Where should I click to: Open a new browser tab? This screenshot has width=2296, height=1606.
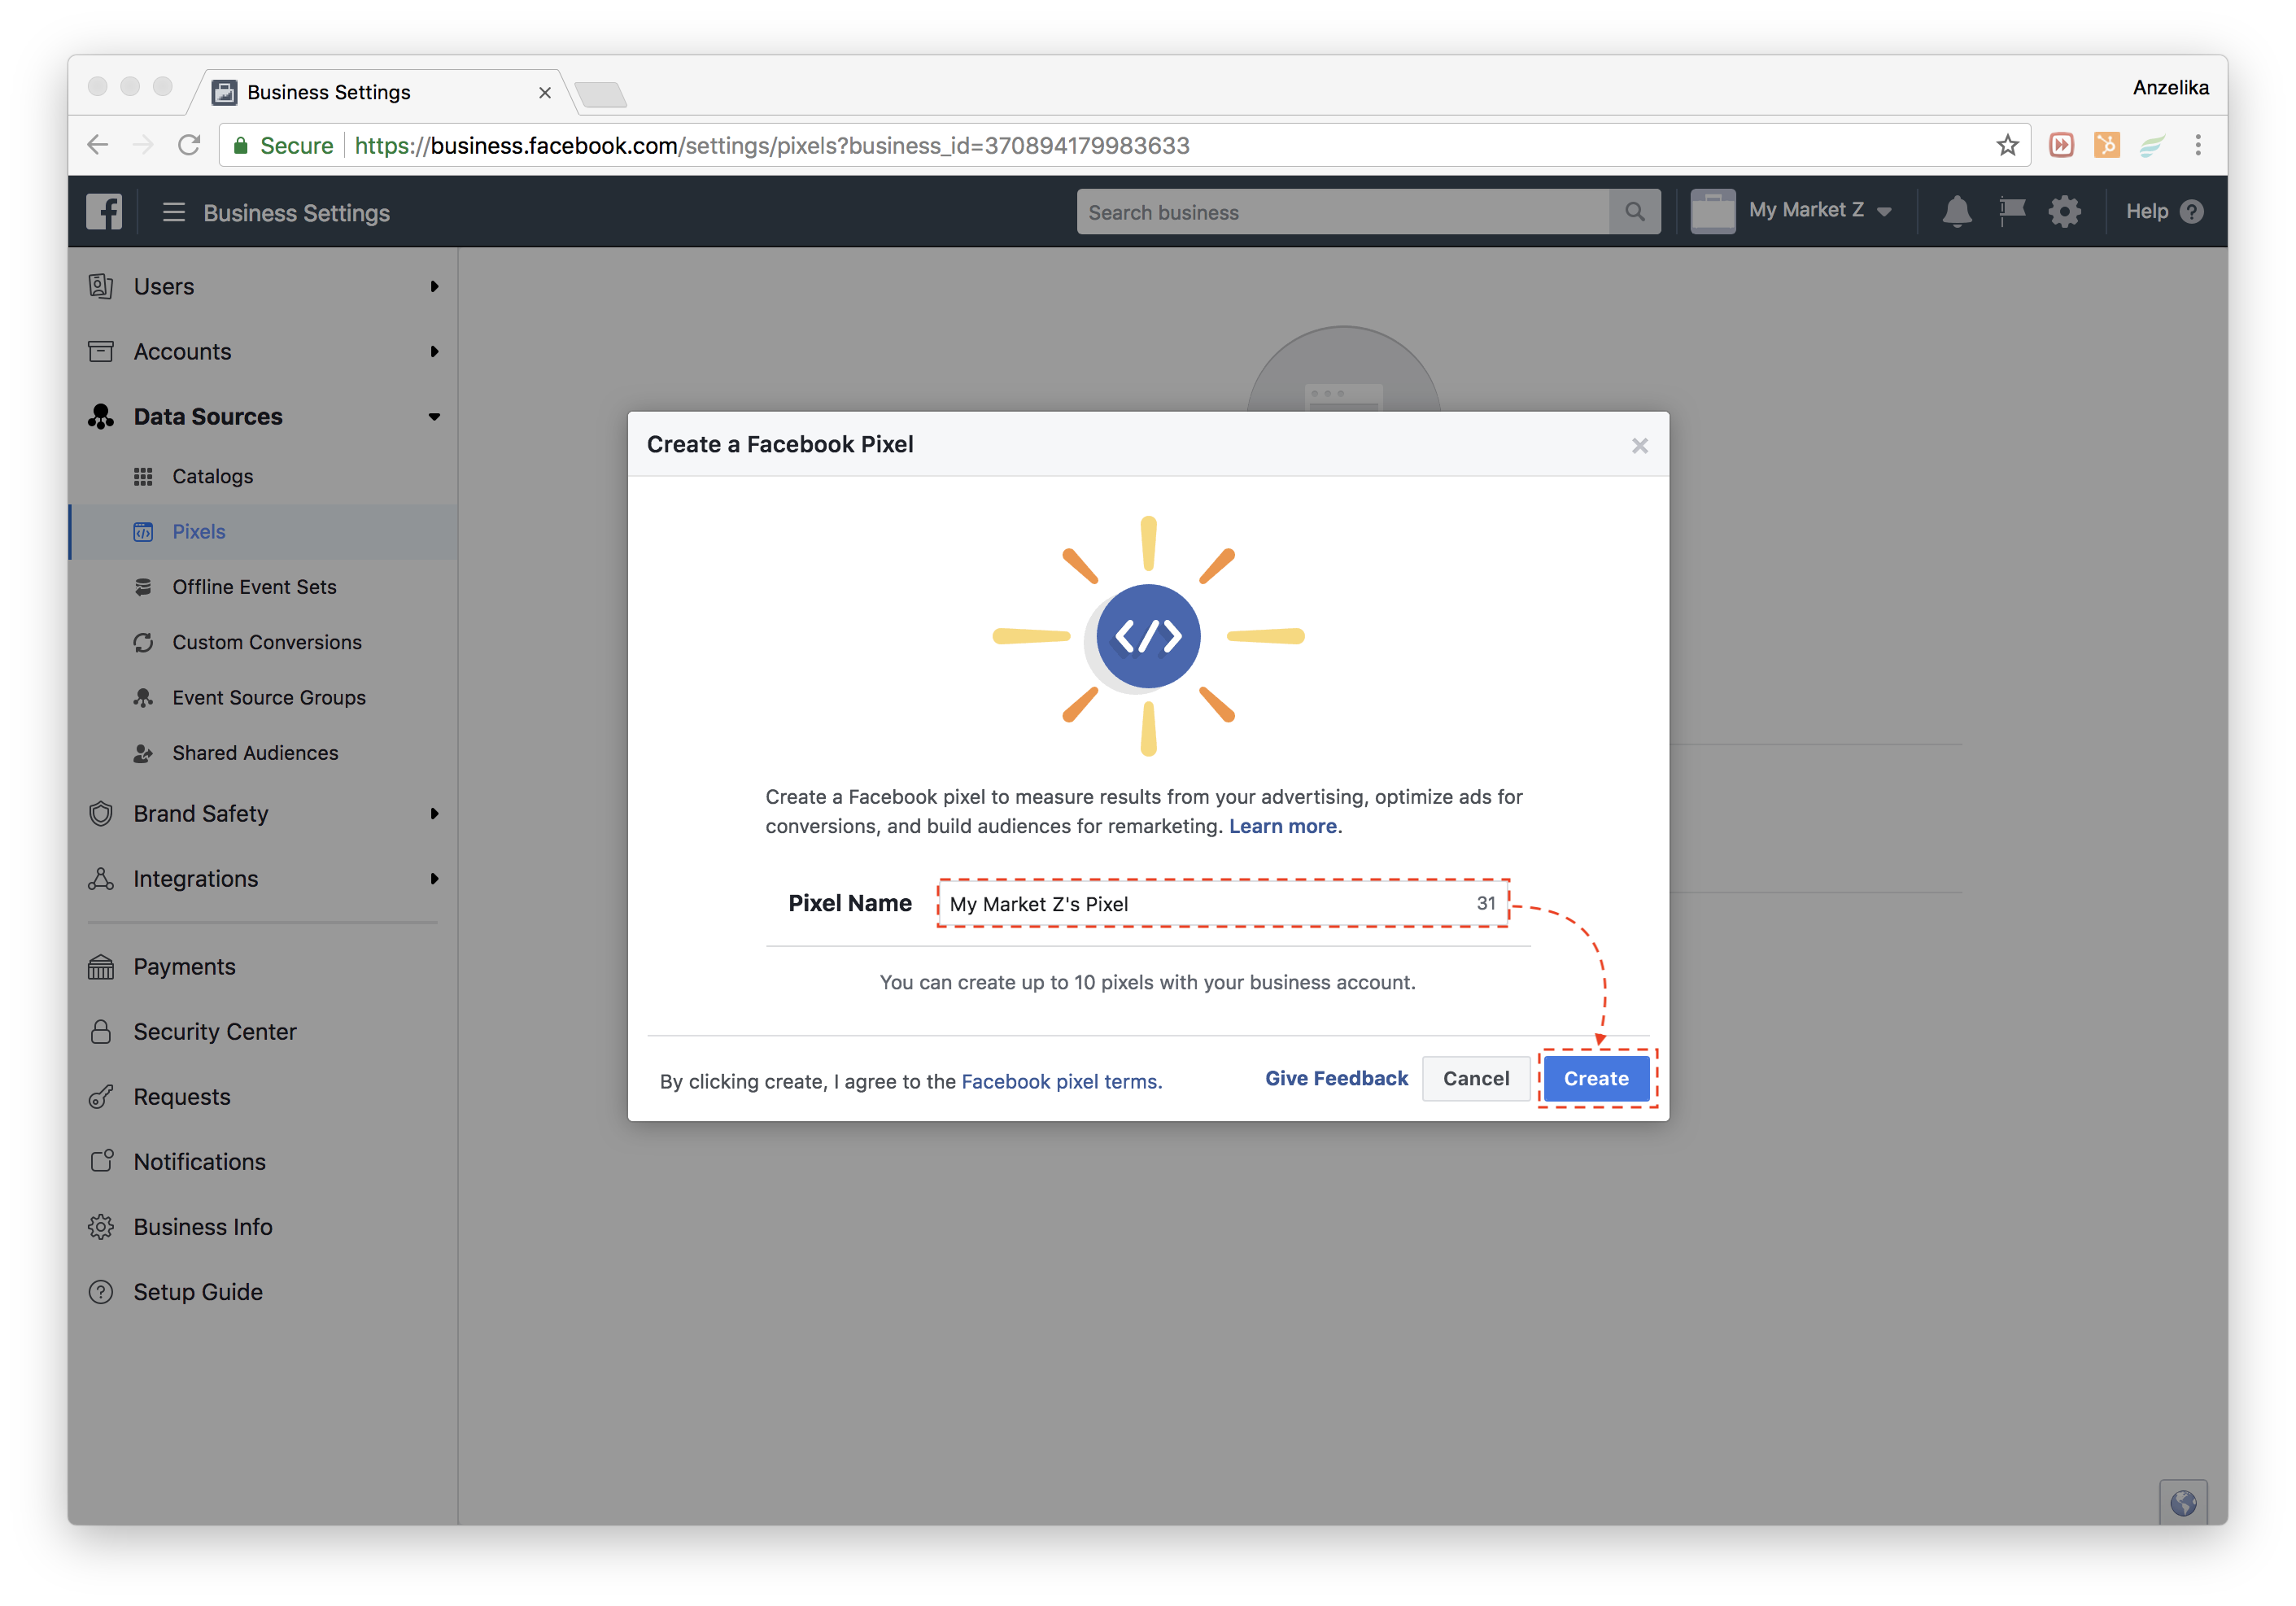pyautogui.click(x=601, y=94)
